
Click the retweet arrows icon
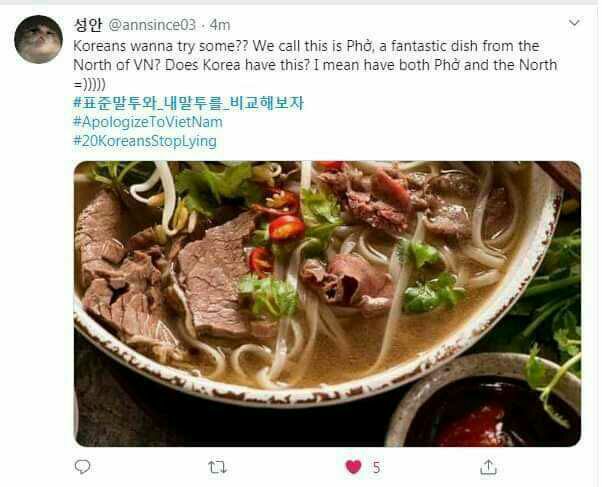point(217,467)
